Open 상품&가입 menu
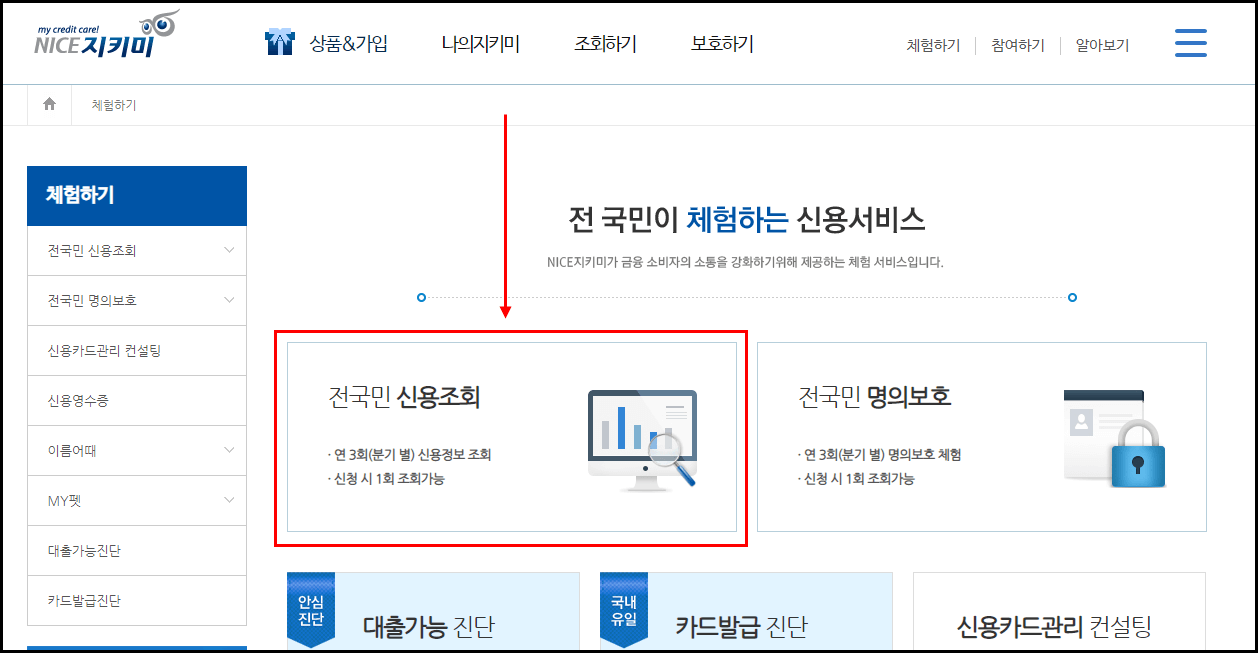The image size is (1258, 653). pyautogui.click(x=348, y=44)
